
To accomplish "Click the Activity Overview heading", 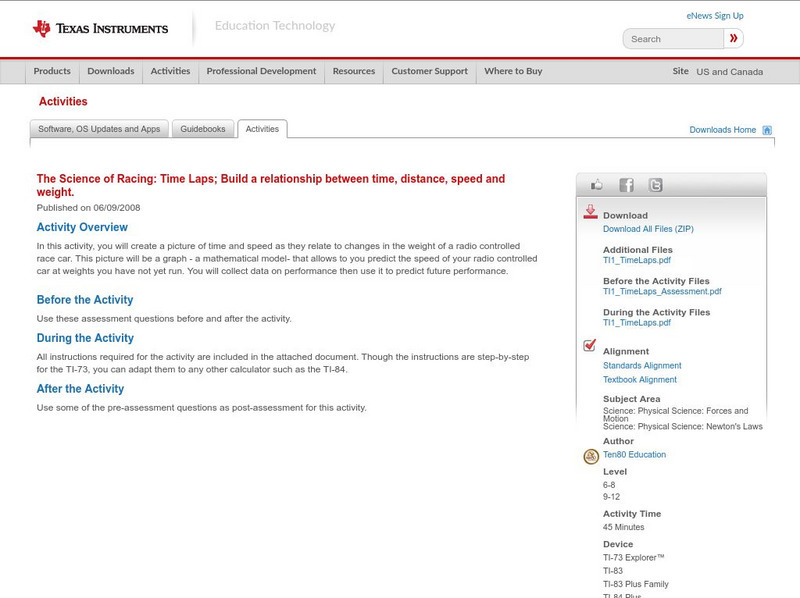I will 82,227.
